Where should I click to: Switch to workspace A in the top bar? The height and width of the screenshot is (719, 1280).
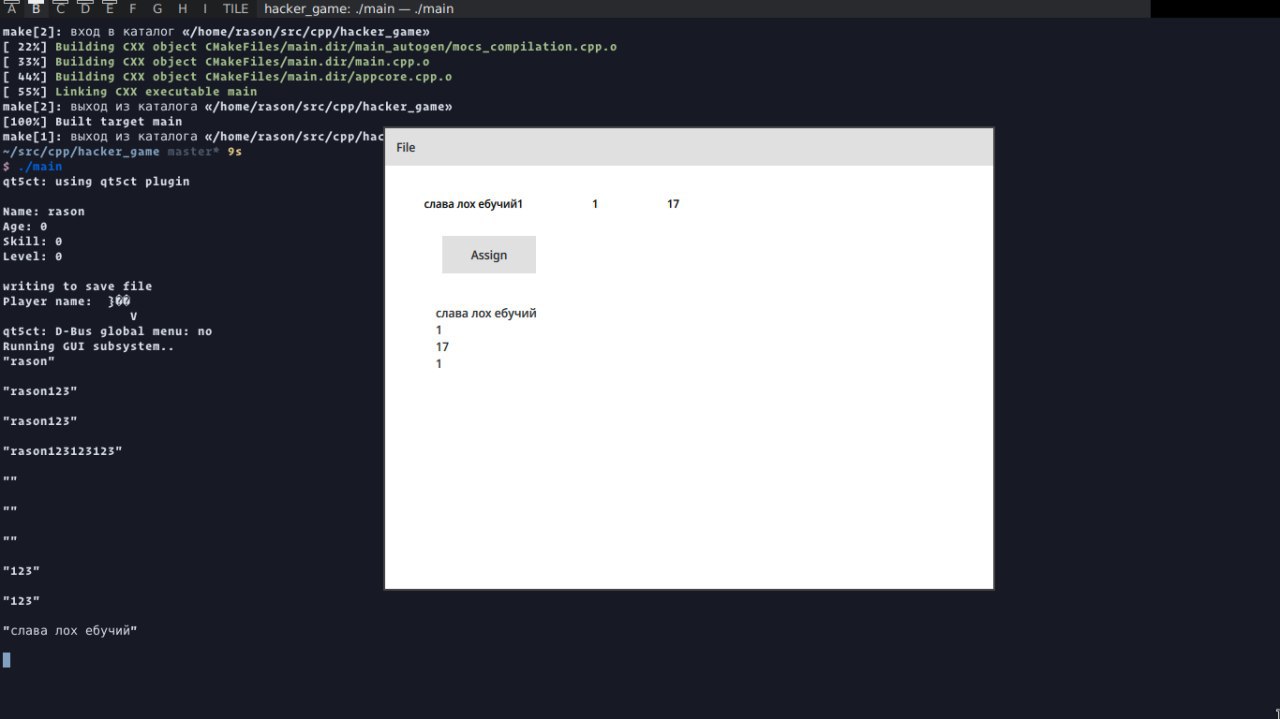pos(12,9)
